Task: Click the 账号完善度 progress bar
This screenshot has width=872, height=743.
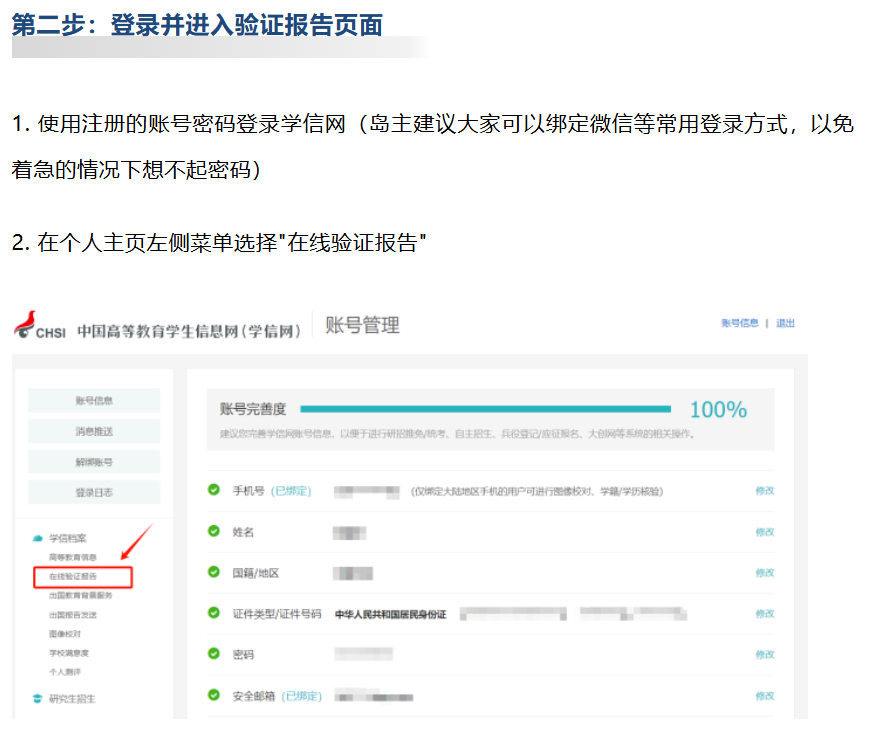Action: 485,409
